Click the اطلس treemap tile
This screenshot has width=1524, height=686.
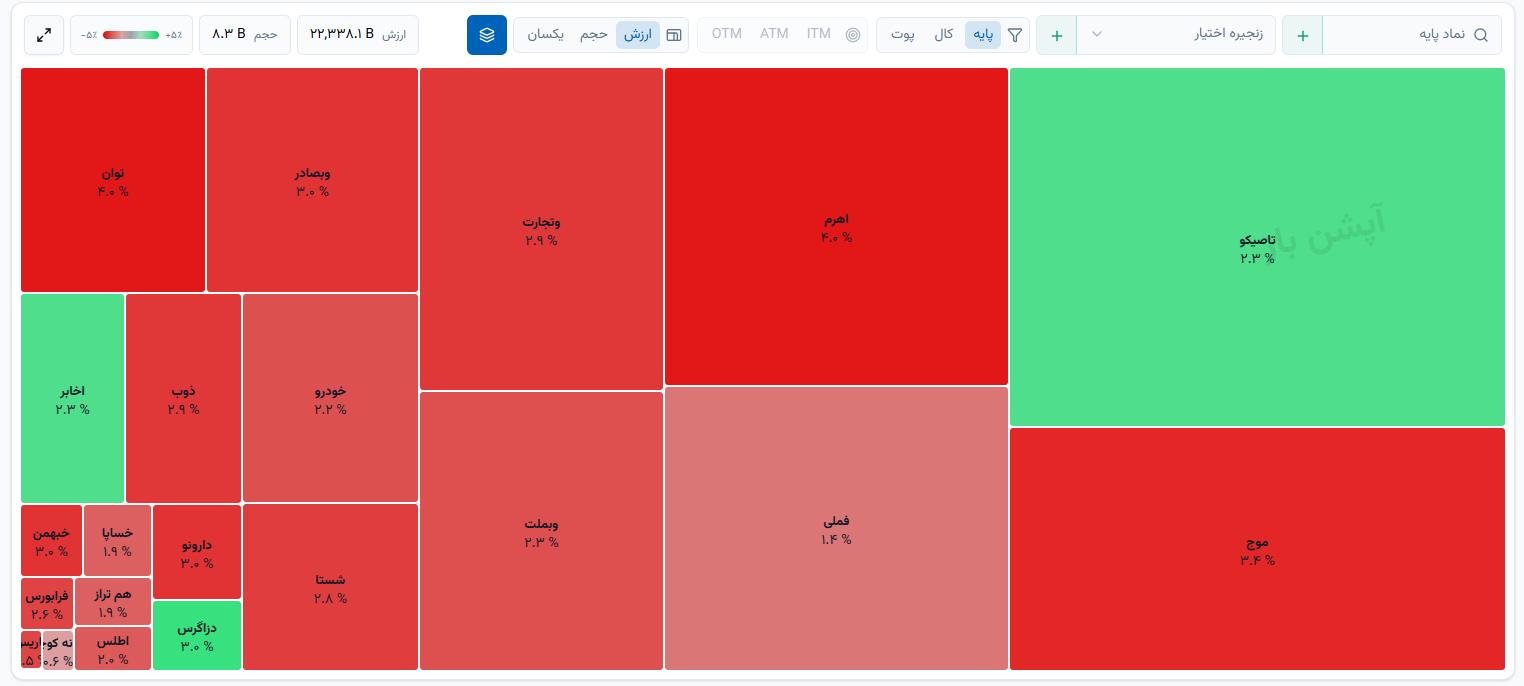tap(113, 648)
